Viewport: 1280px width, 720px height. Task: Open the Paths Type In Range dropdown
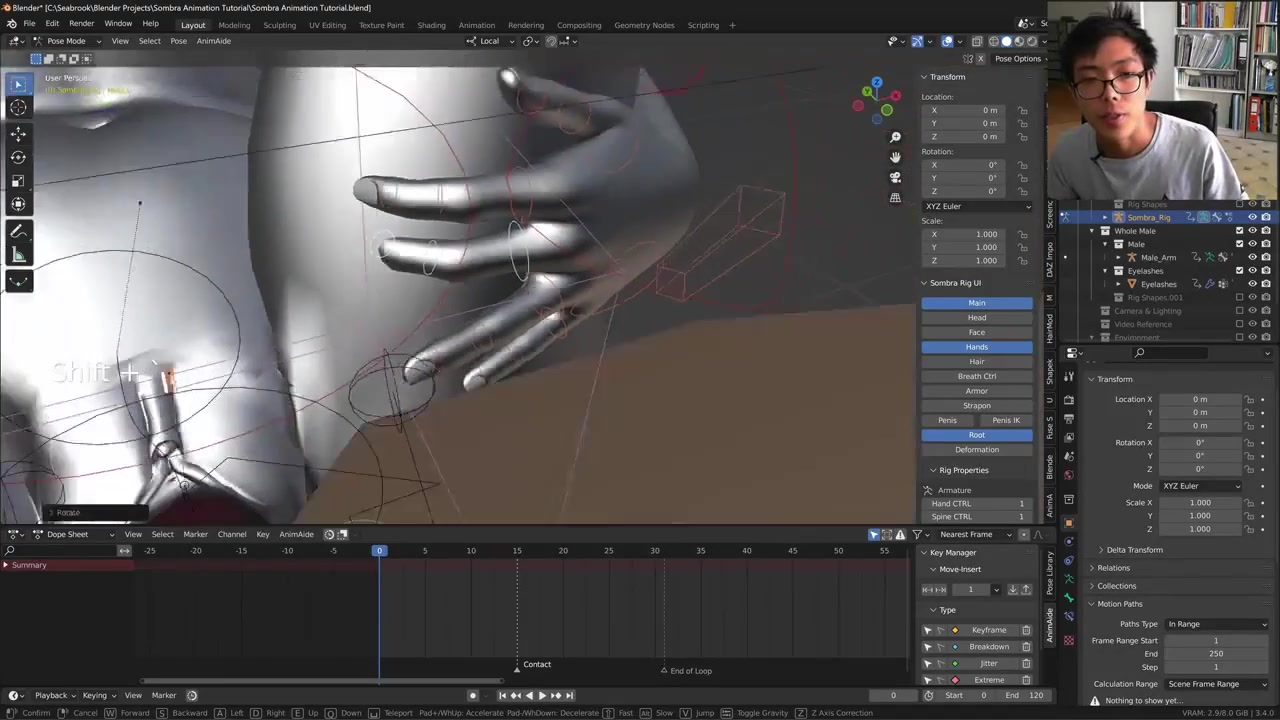click(x=1217, y=624)
